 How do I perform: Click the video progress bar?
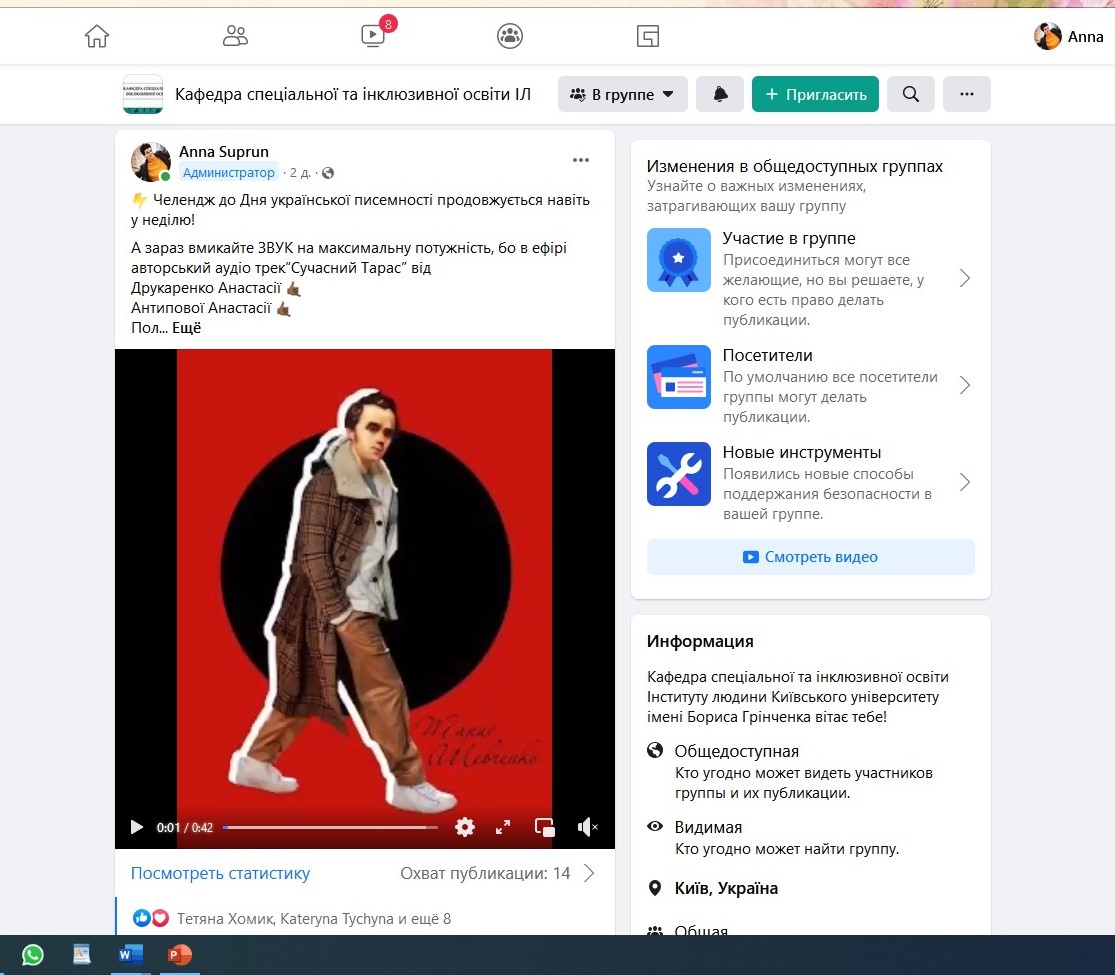click(330, 827)
